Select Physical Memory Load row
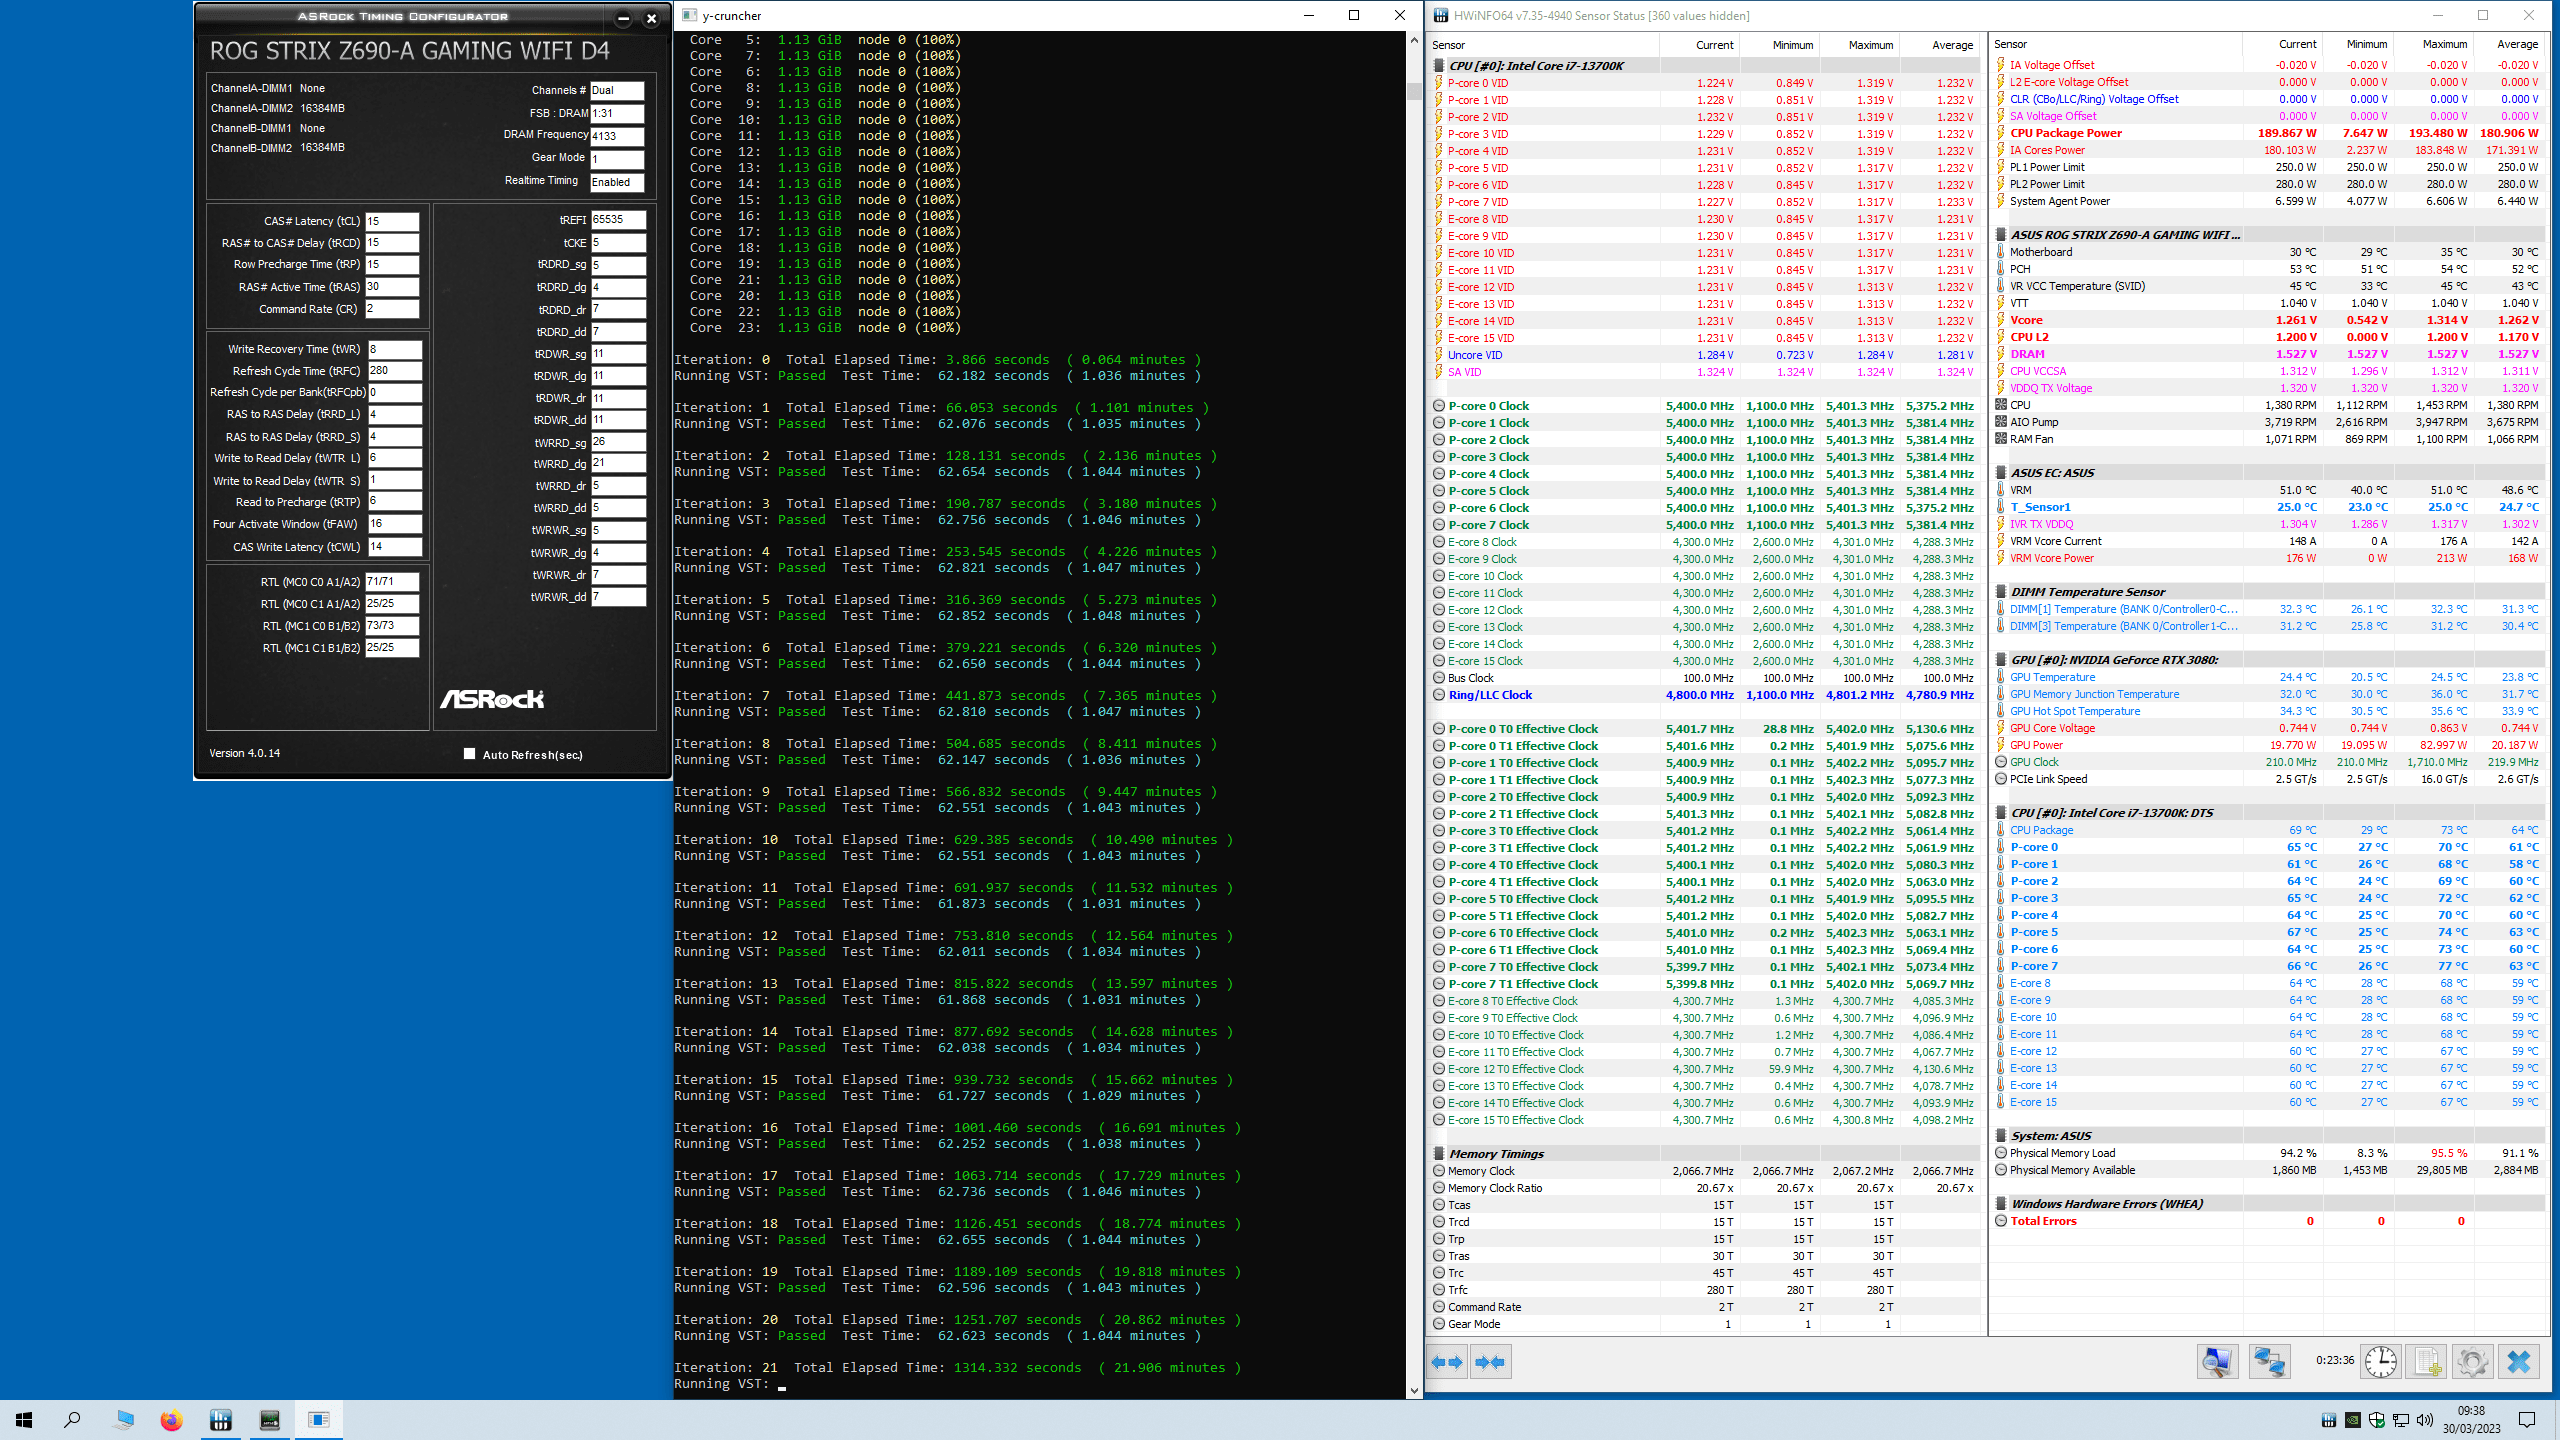This screenshot has width=2560, height=1440. pyautogui.click(x=2267, y=1153)
